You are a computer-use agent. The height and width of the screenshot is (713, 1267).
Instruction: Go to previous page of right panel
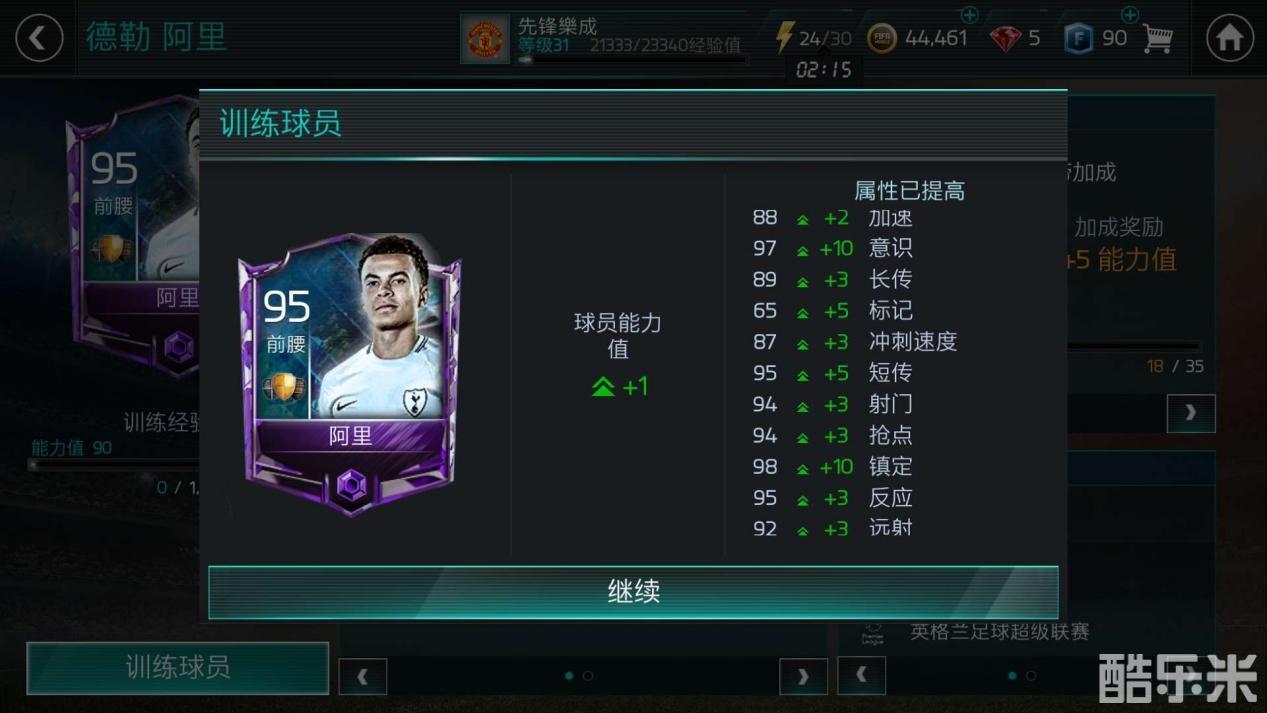click(861, 676)
